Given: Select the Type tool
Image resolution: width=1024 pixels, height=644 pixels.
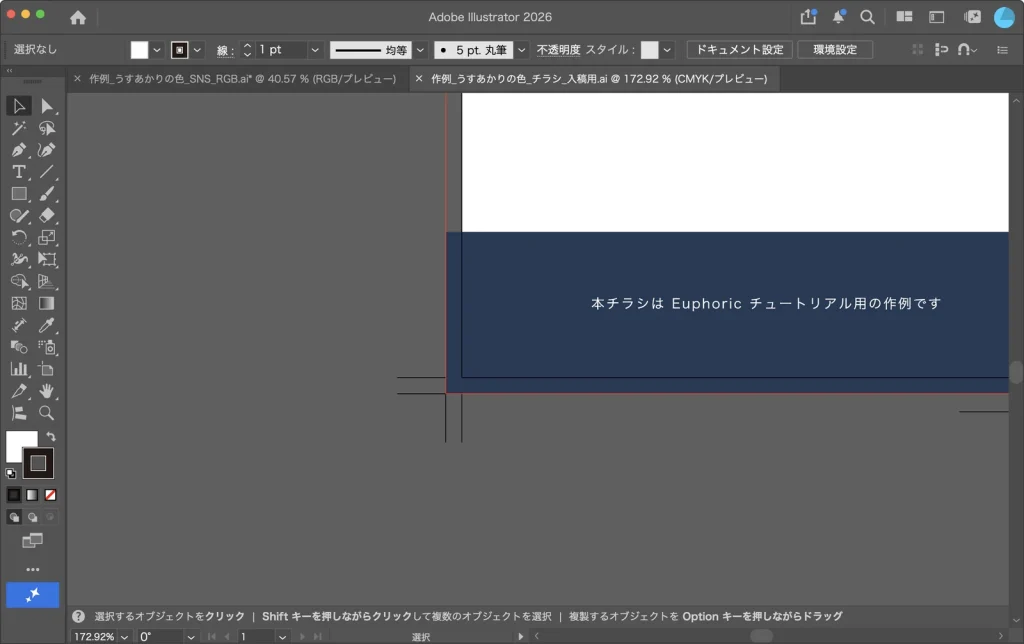Looking at the screenshot, I should [19, 172].
